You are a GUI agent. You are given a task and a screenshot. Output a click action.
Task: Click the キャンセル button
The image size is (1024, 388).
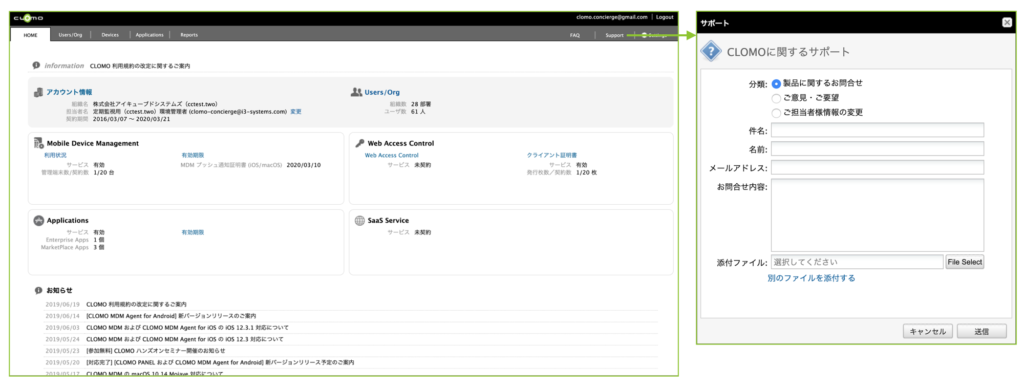point(928,332)
